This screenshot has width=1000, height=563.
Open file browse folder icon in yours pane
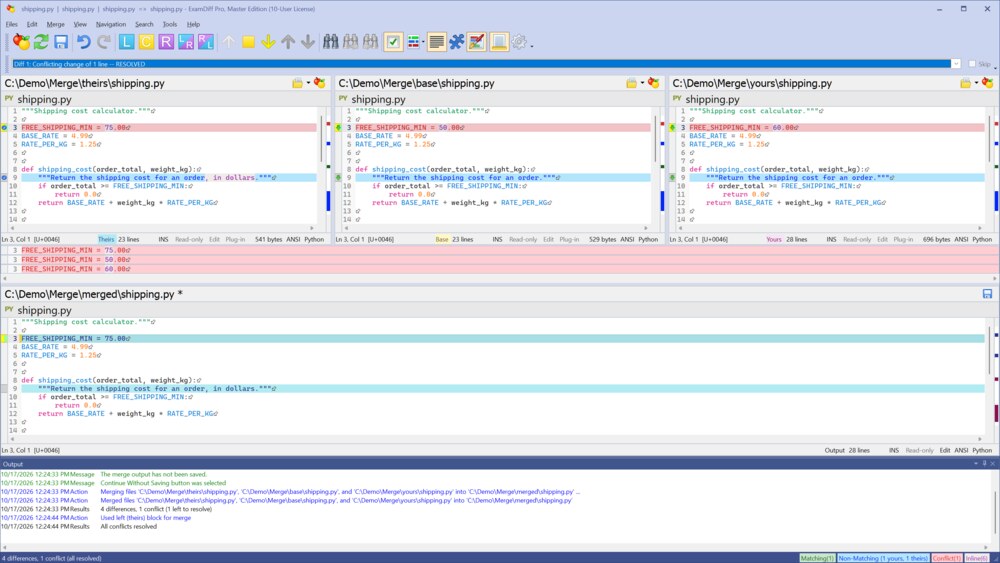tap(966, 84)
